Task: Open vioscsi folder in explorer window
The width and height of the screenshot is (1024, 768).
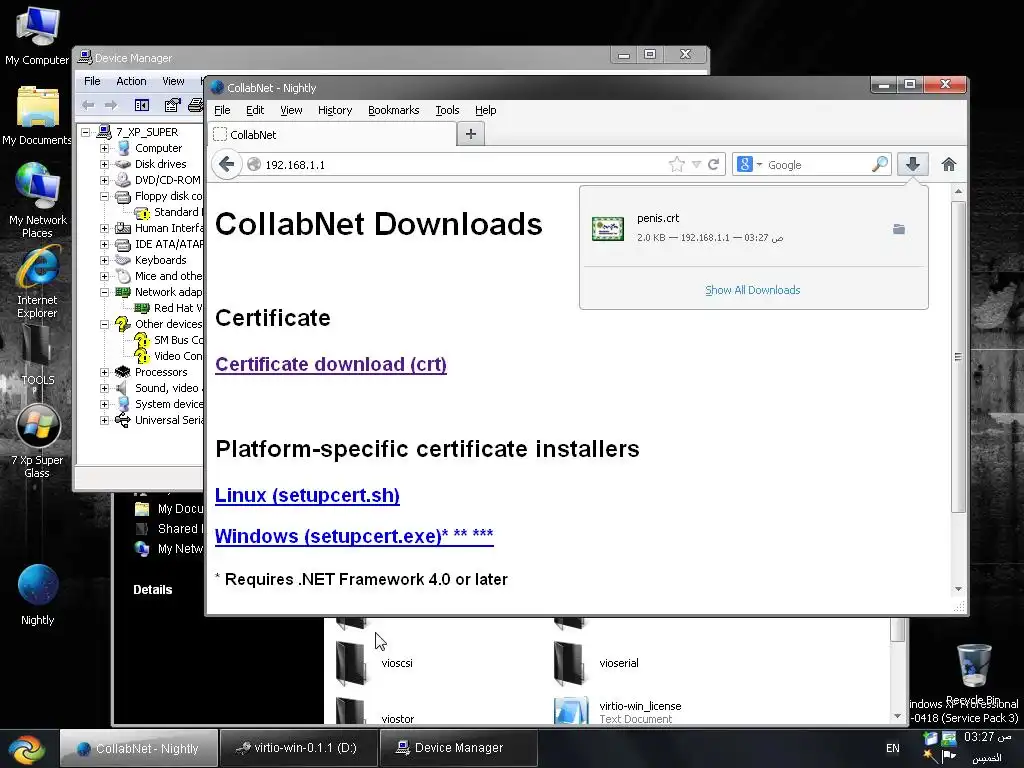Action: pyautogui.click(x=375, y=663)
